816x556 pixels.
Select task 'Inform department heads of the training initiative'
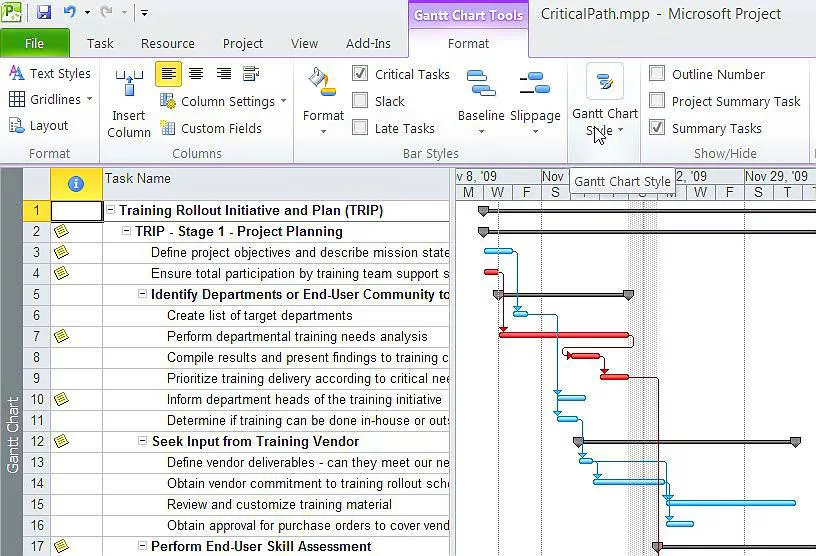(304, 399)
